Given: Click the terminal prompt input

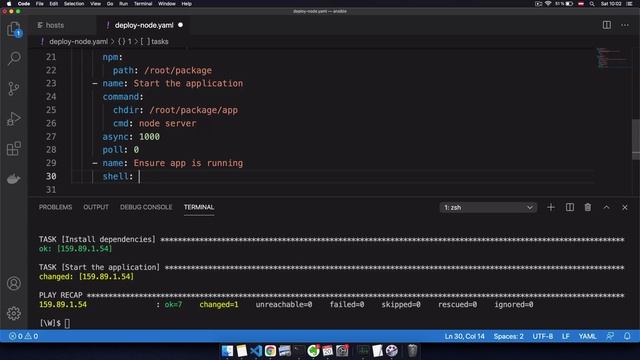Looking at the screenshot, I should coord(67,323).
